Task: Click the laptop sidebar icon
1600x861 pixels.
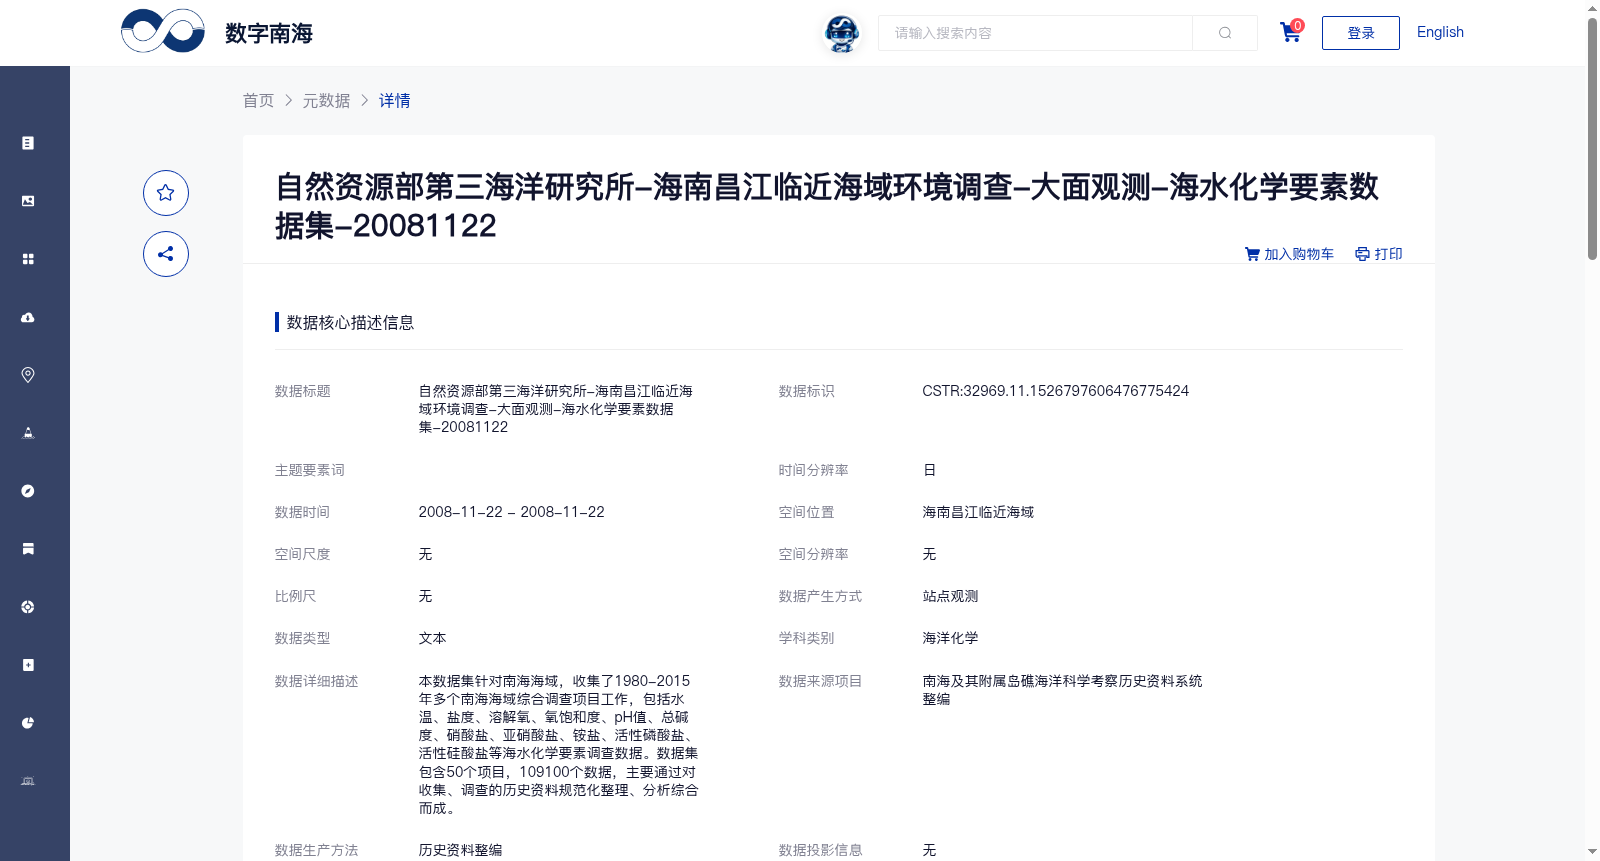Action: pos(28,781)
